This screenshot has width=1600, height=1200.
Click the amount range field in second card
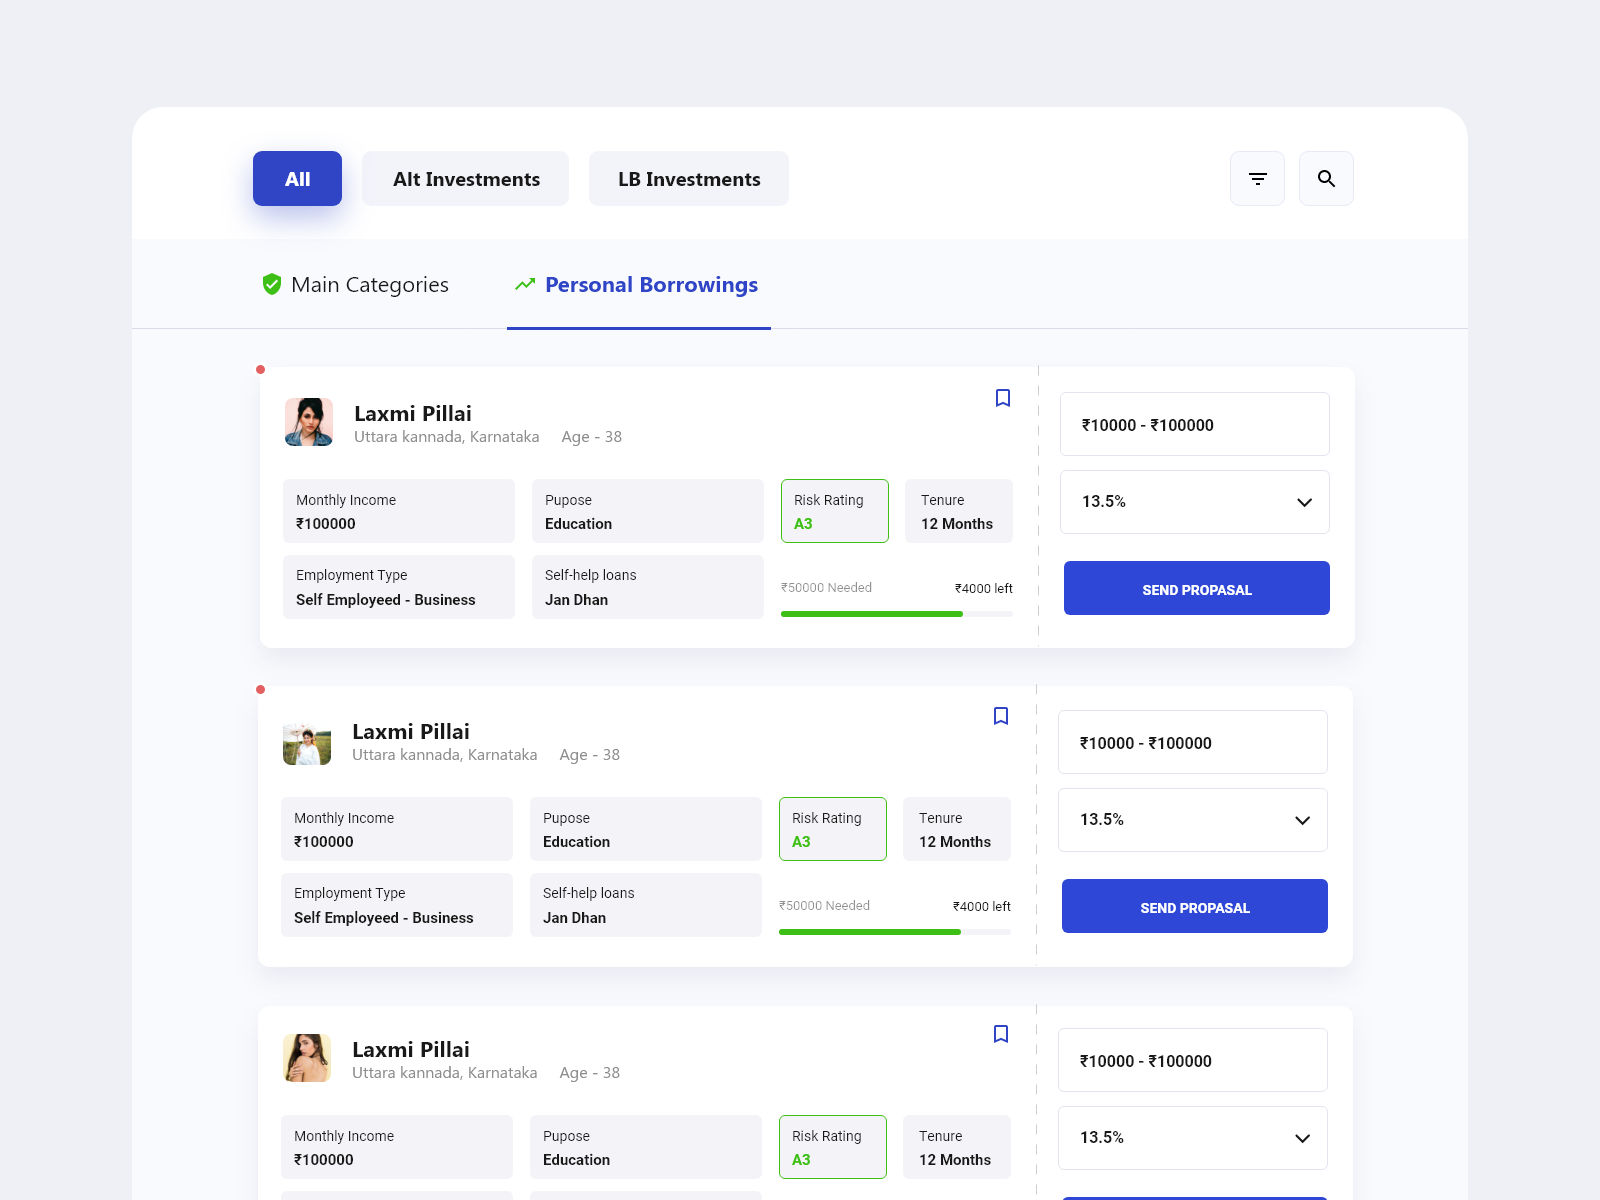point(1193,742)
